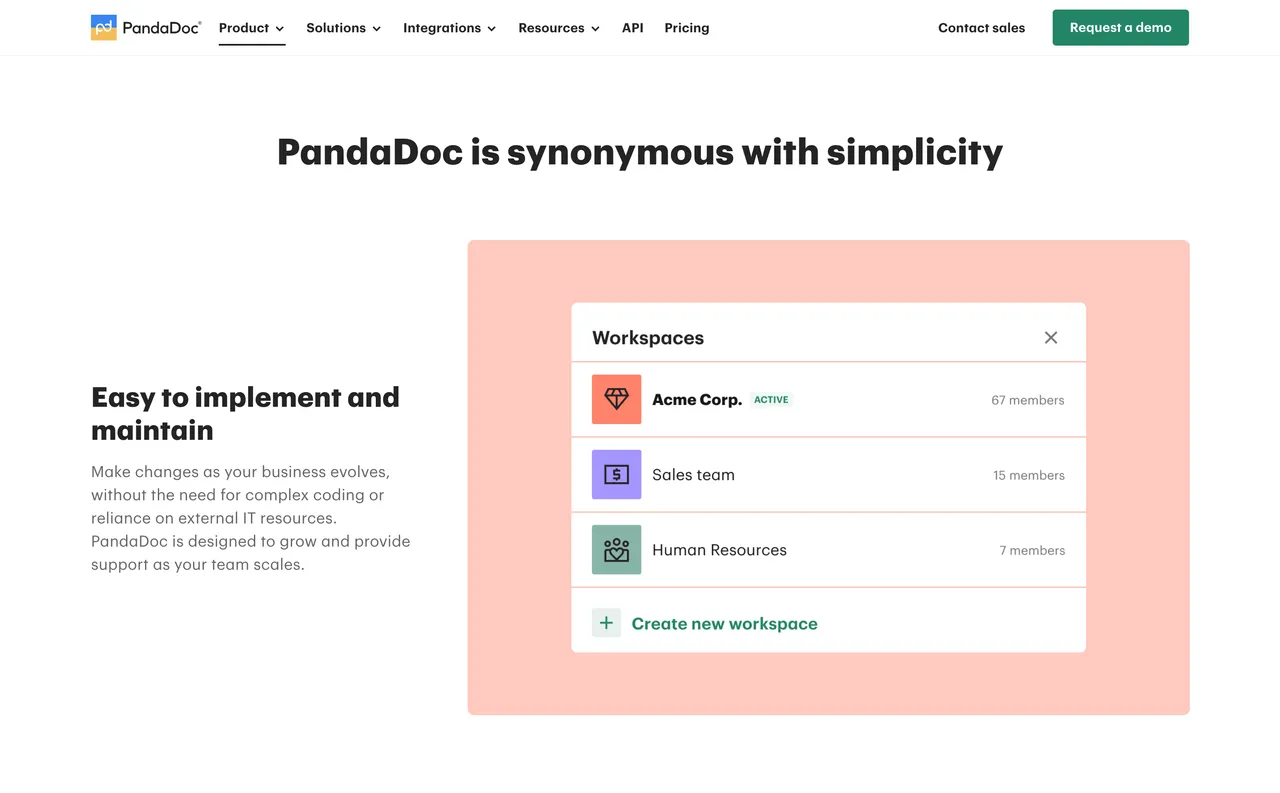The height and width of the screenshot is (793, 1280).
Task: Select the Acme Corp. workspace name
Action: pos(697,400)
